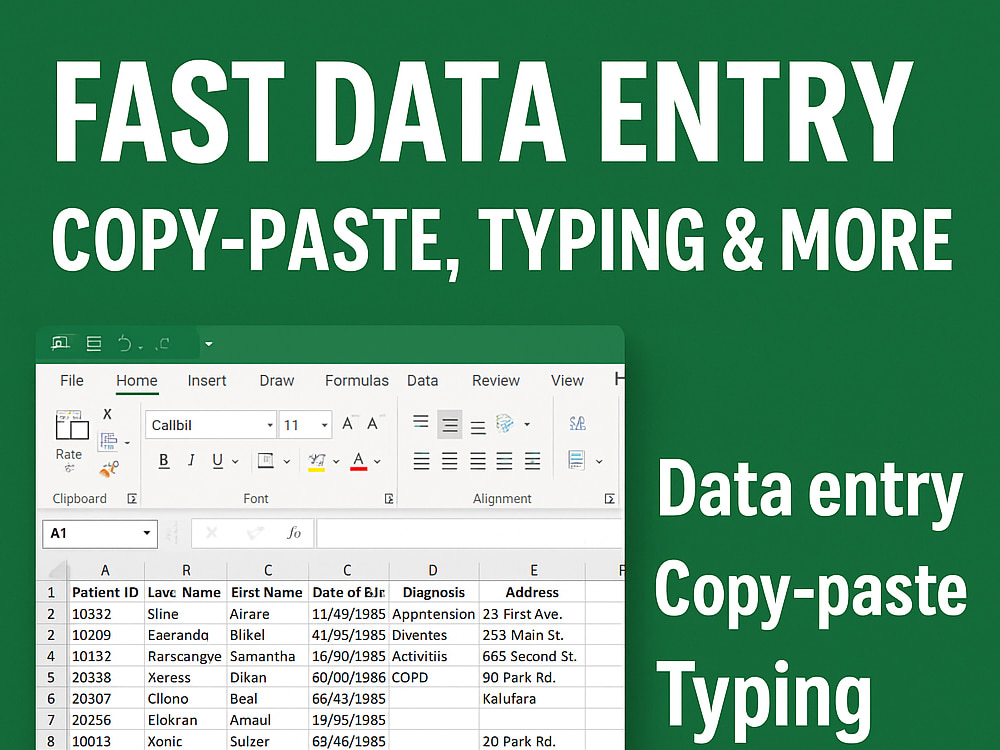Switch to the Formulas tab
The height and width of the screenshot is (750, 1000).
(357, 381)
